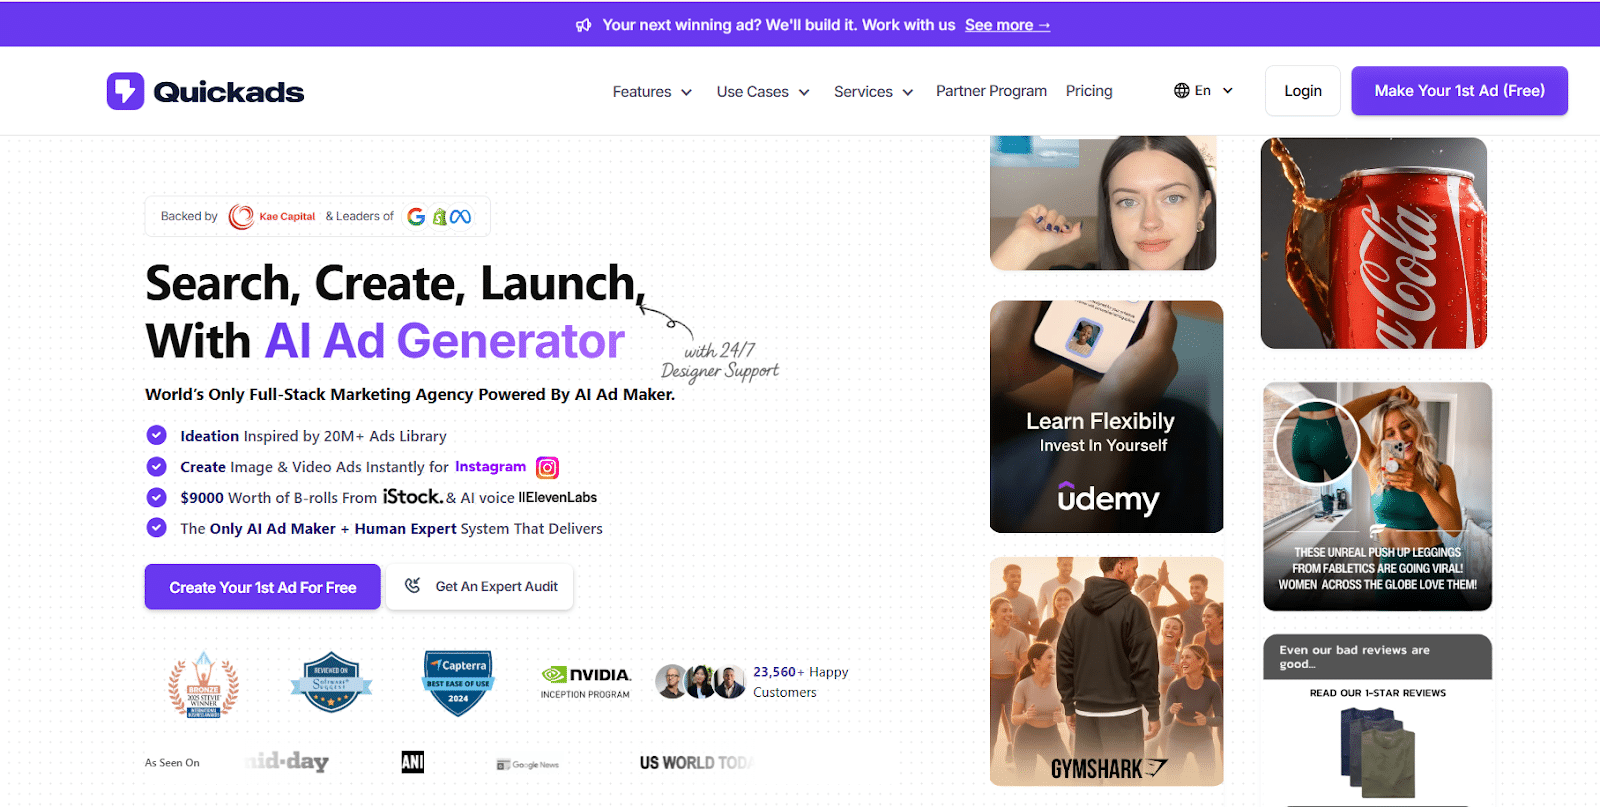
Task: Click the US World Today logo
Action: tap(696, 763)
